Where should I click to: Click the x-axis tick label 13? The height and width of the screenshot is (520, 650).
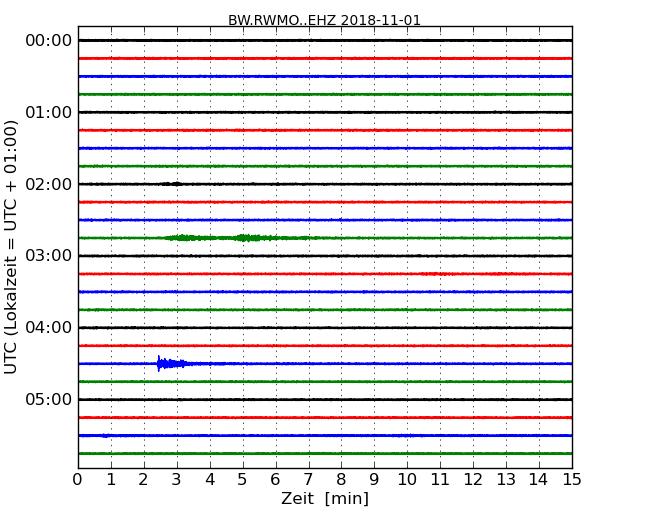click(506, 480)
